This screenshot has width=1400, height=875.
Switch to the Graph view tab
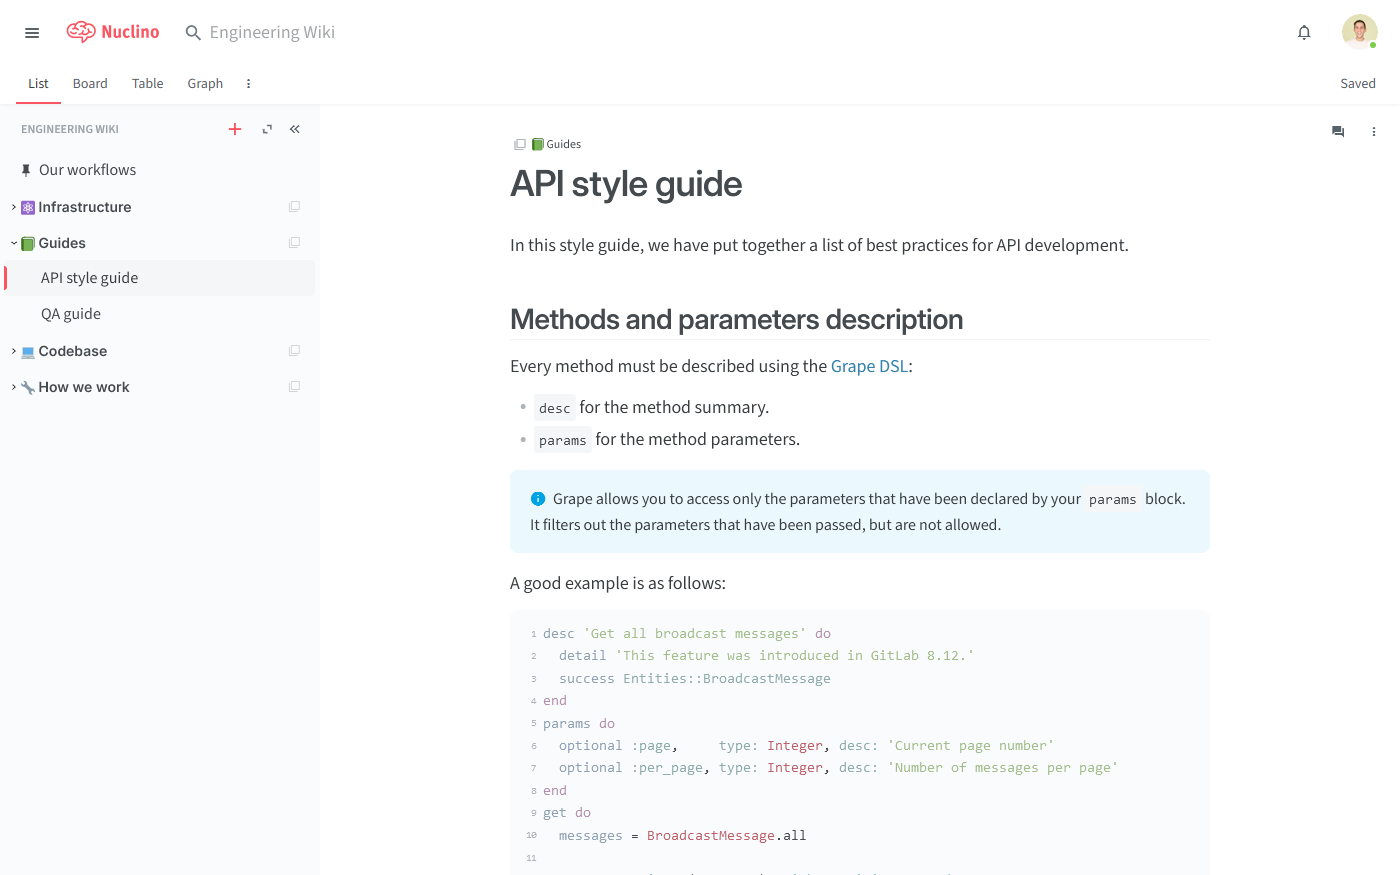pyautogui.click(x=205, y=84)
